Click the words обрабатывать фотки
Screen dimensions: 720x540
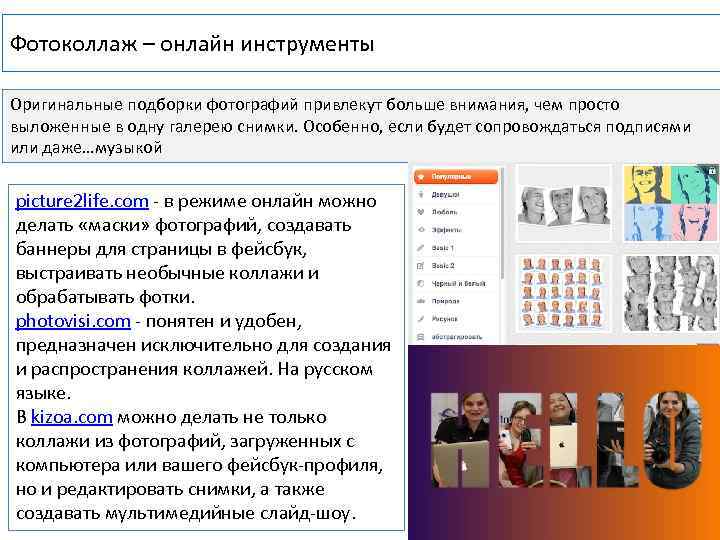point(105,297)
